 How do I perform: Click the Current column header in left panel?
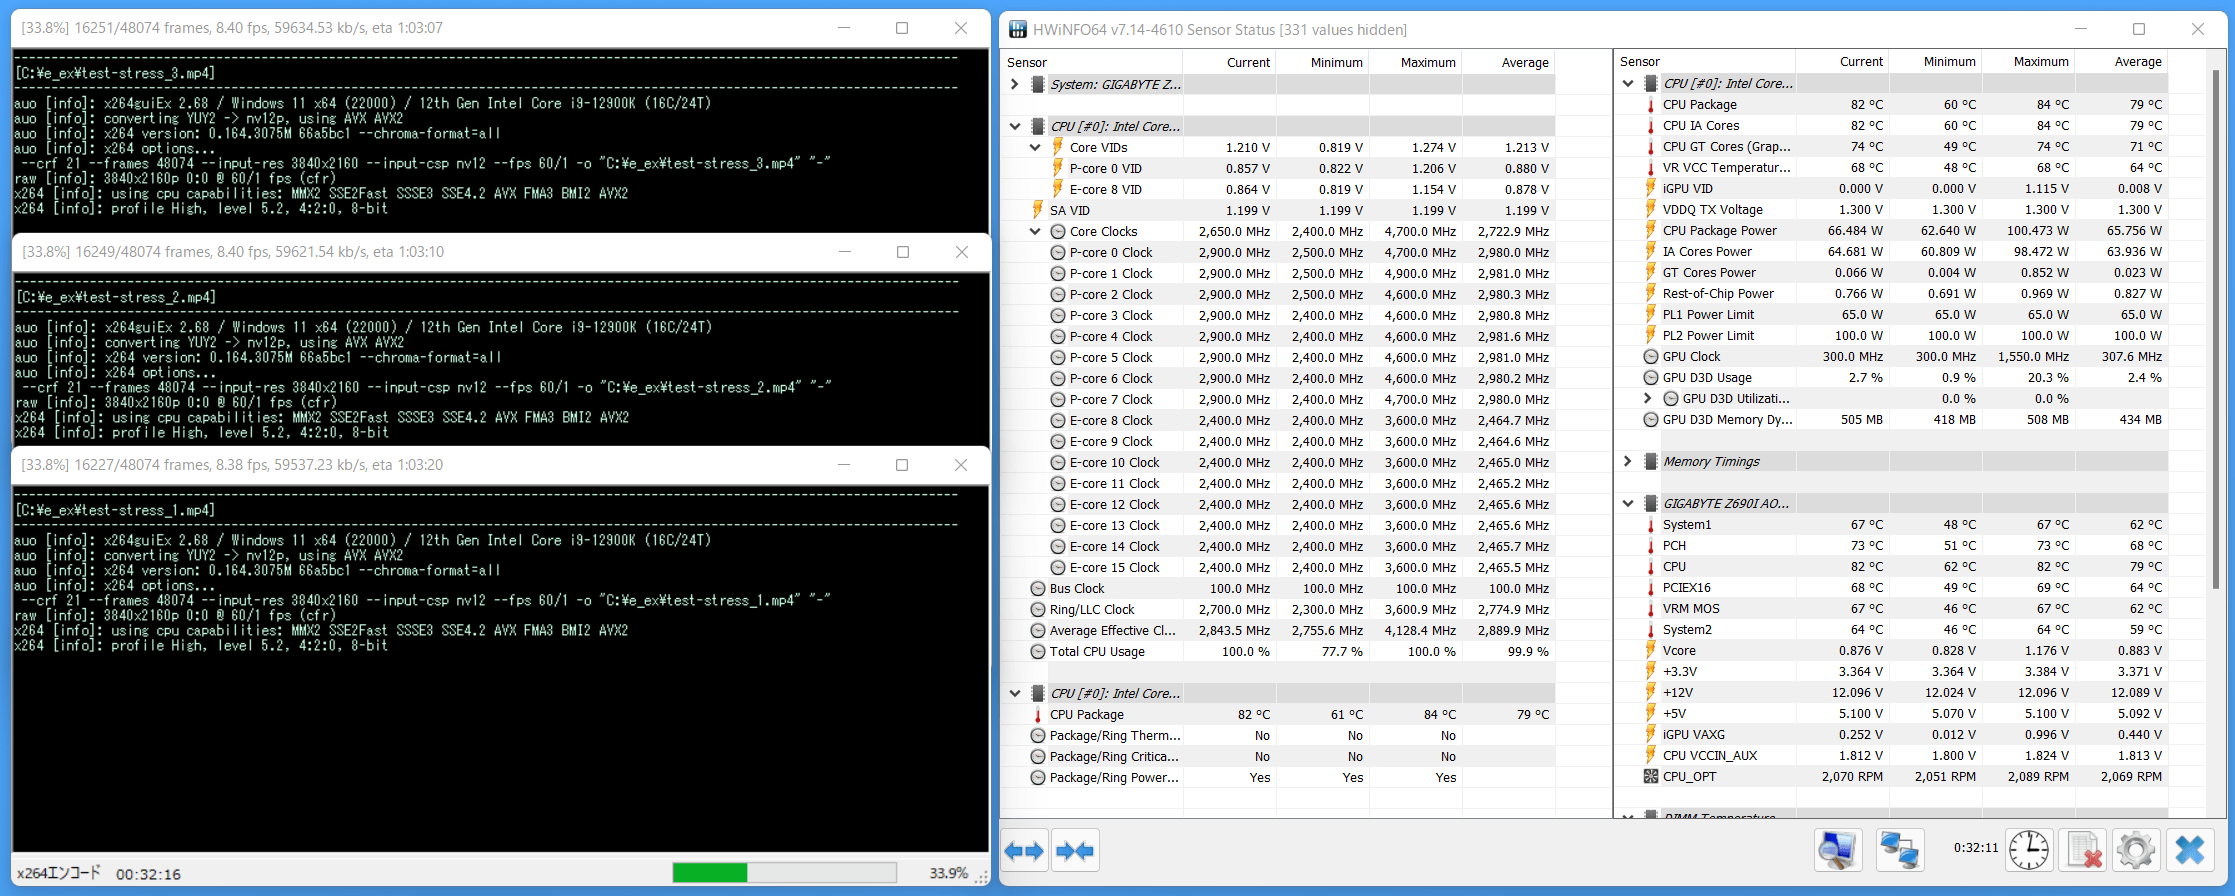[1229, 62]
